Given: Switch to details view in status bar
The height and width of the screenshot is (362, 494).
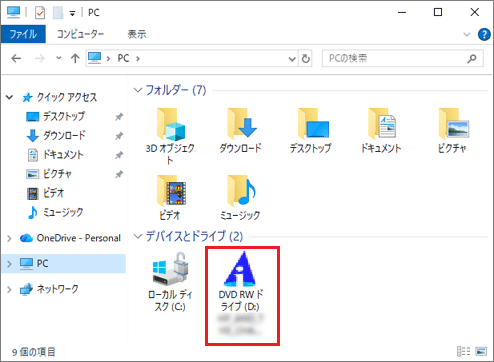Looking at the screenshot, I should click(x=463, y=351).
